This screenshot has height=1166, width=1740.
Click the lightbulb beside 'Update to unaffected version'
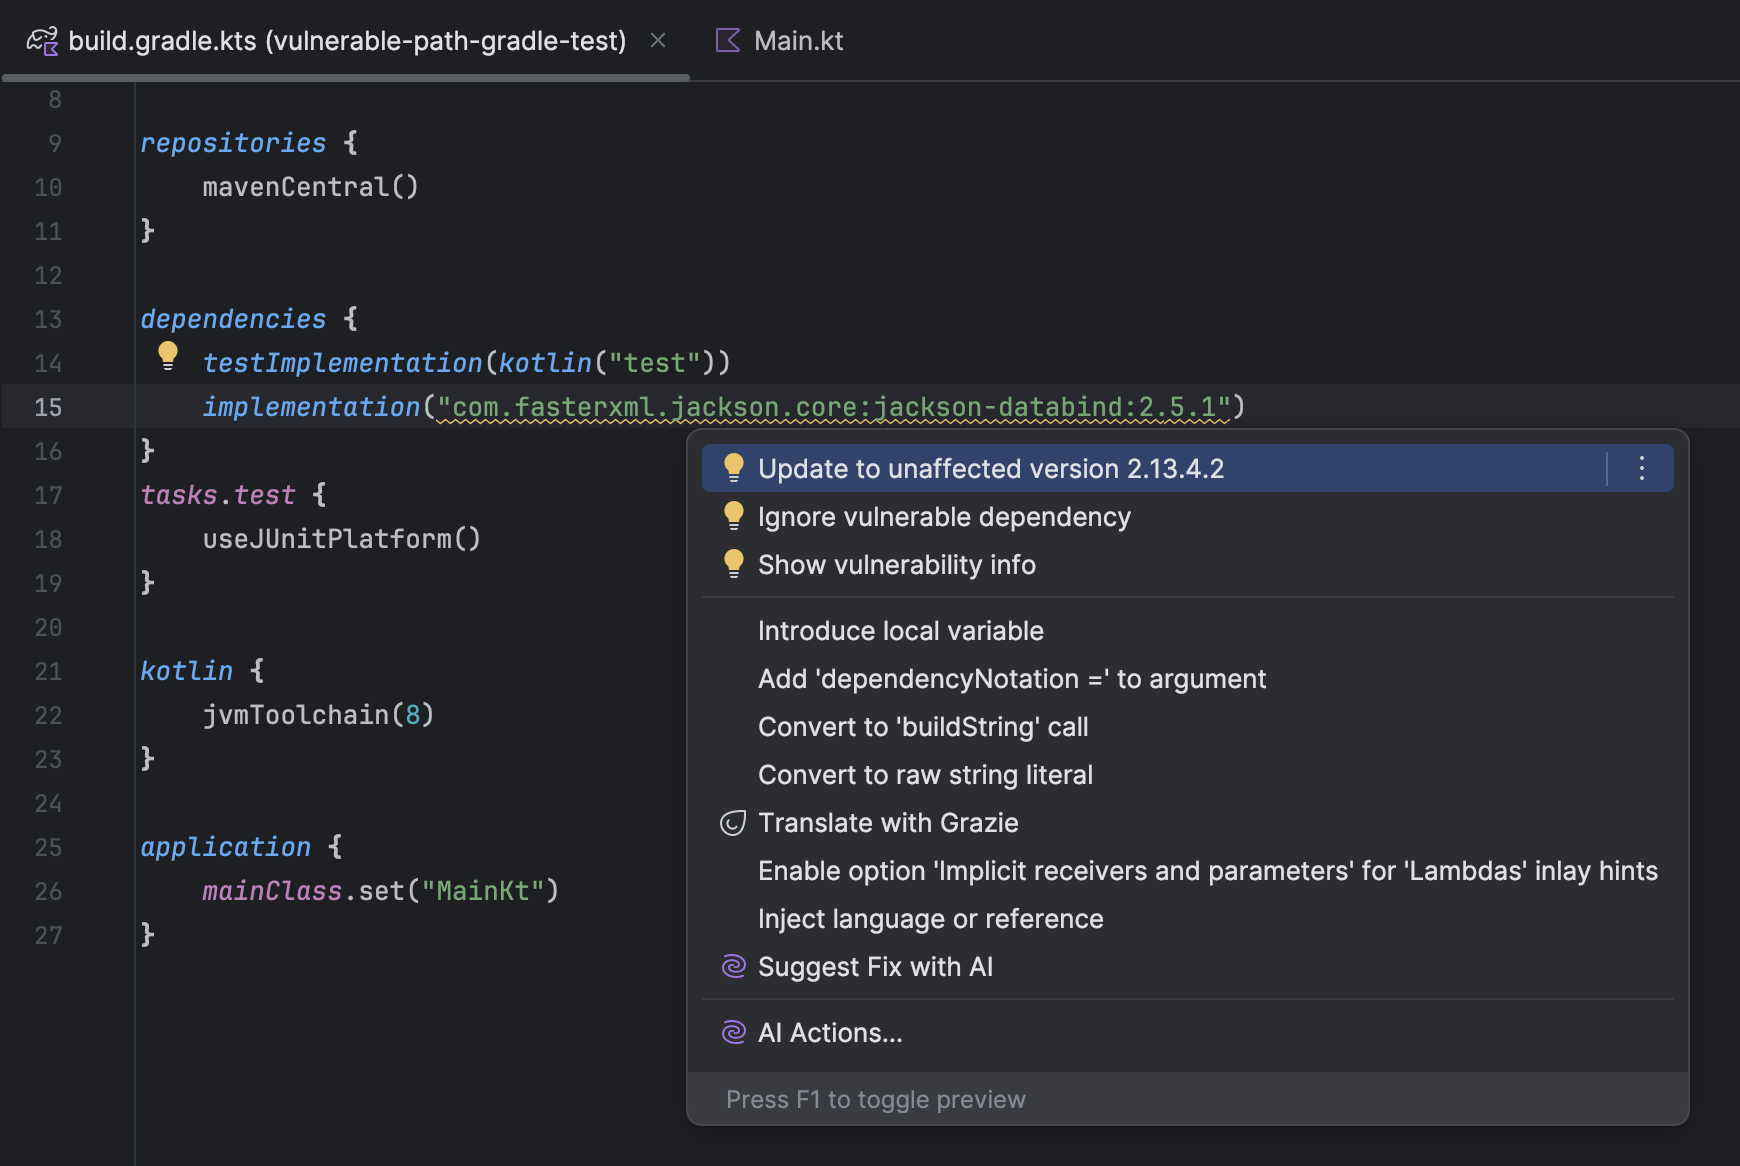735,467
